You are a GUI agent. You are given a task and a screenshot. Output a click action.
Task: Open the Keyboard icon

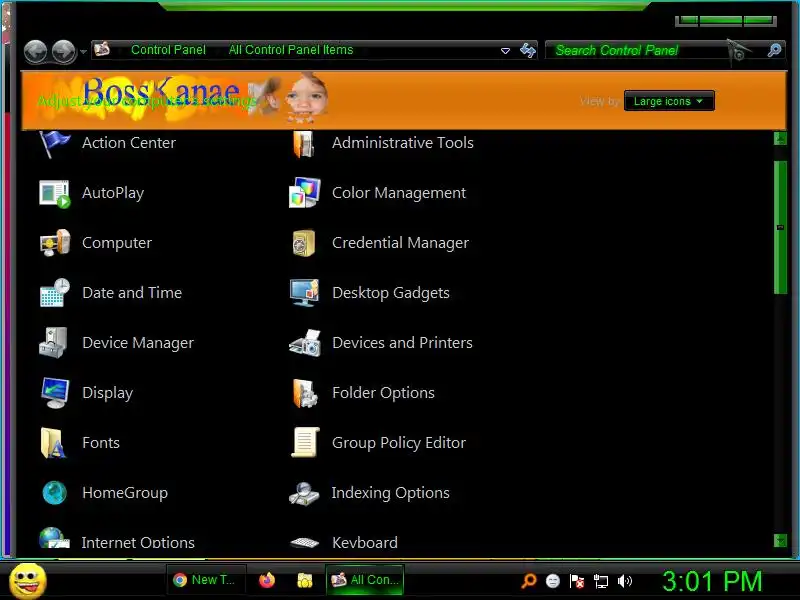pyautogui.click(x=304, y=543)
